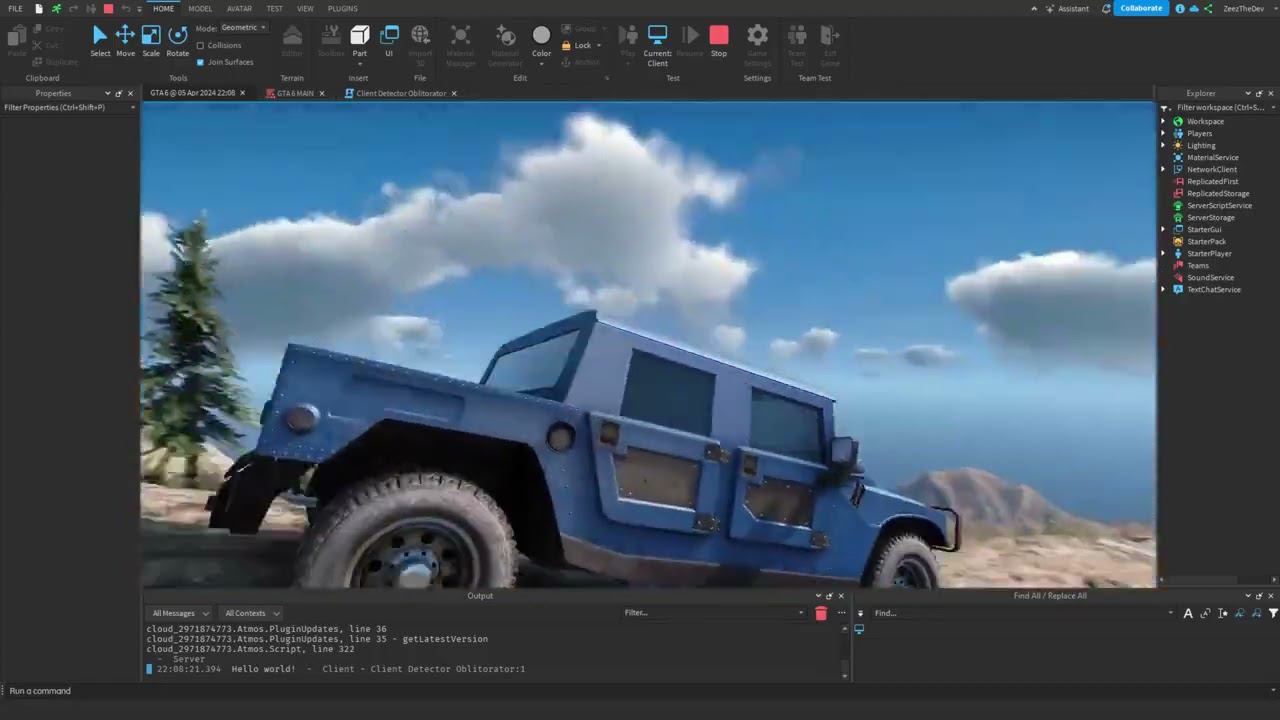Viewport: 1280px width, 720px height.
Task: Select ServerScriptService in Explorer
Action: [x=1219, y=205]
